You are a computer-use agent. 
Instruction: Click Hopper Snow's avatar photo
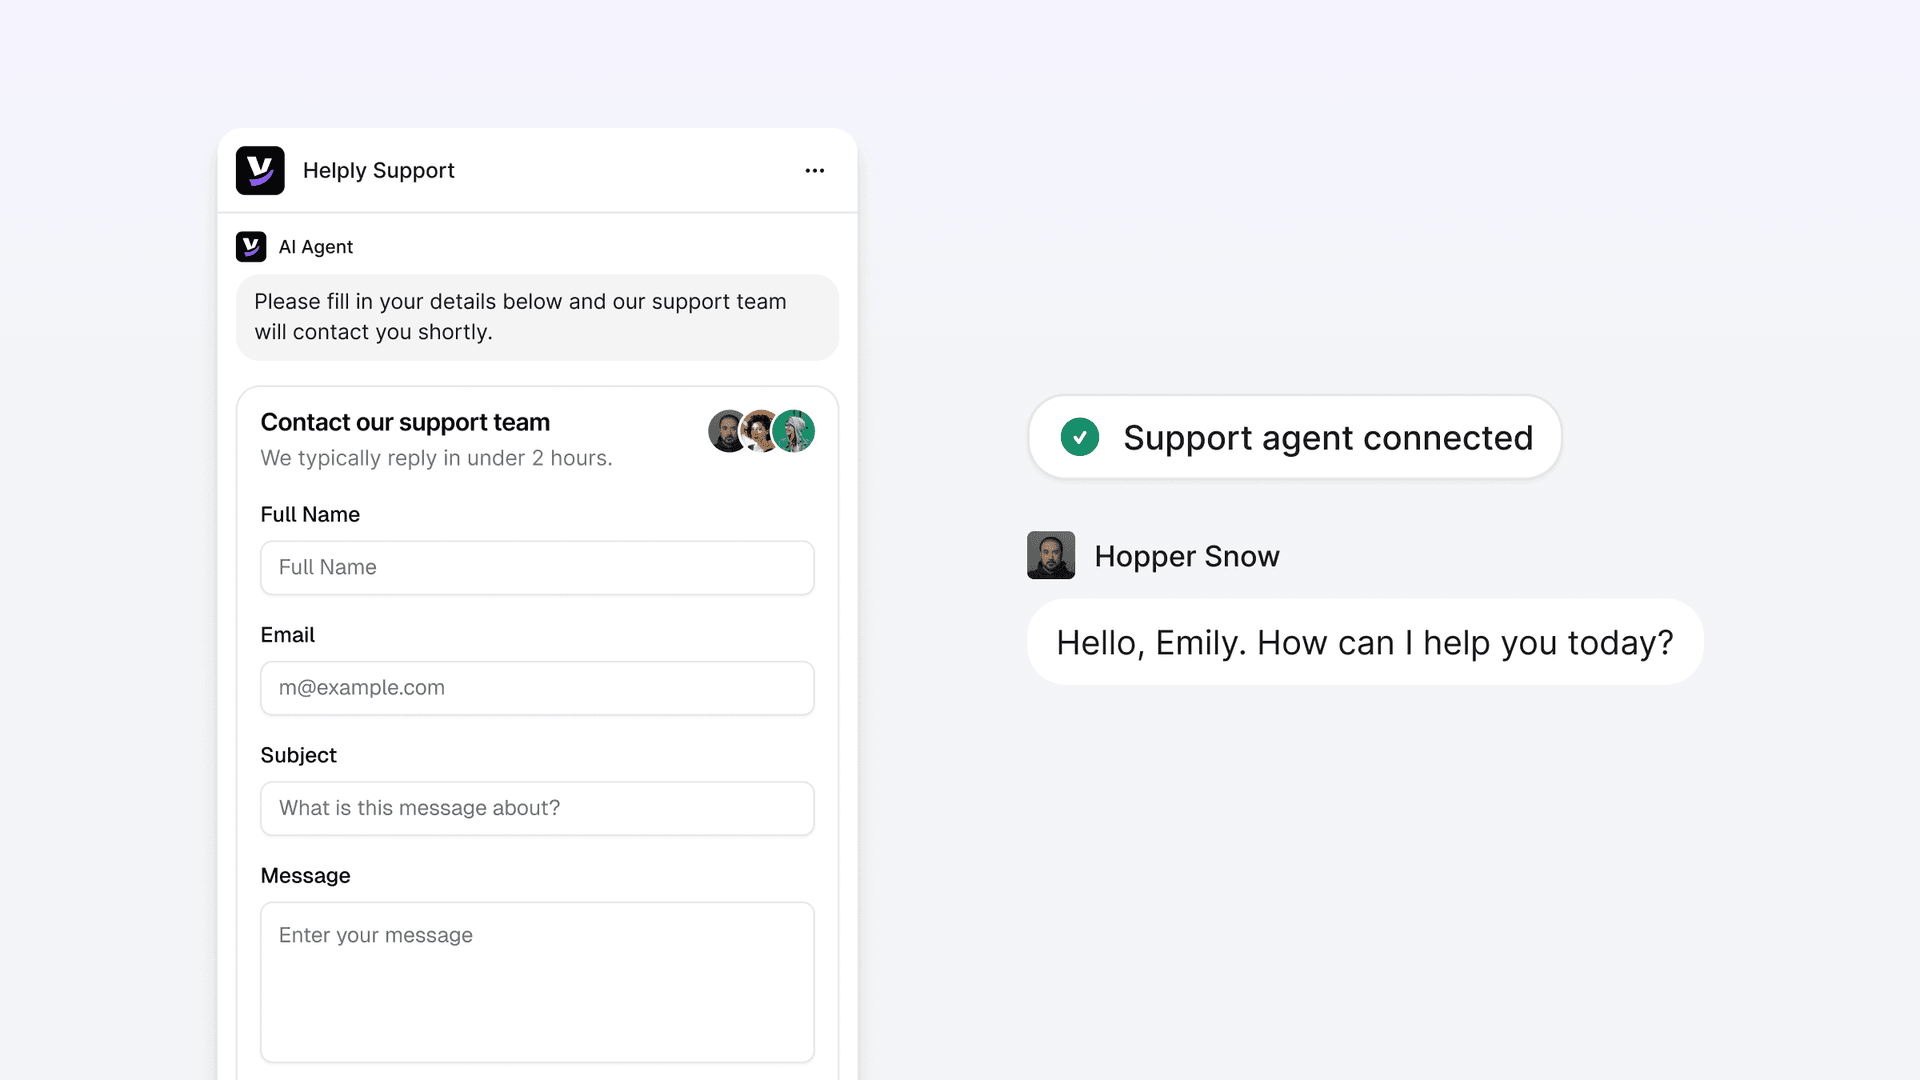point(1051,555)
